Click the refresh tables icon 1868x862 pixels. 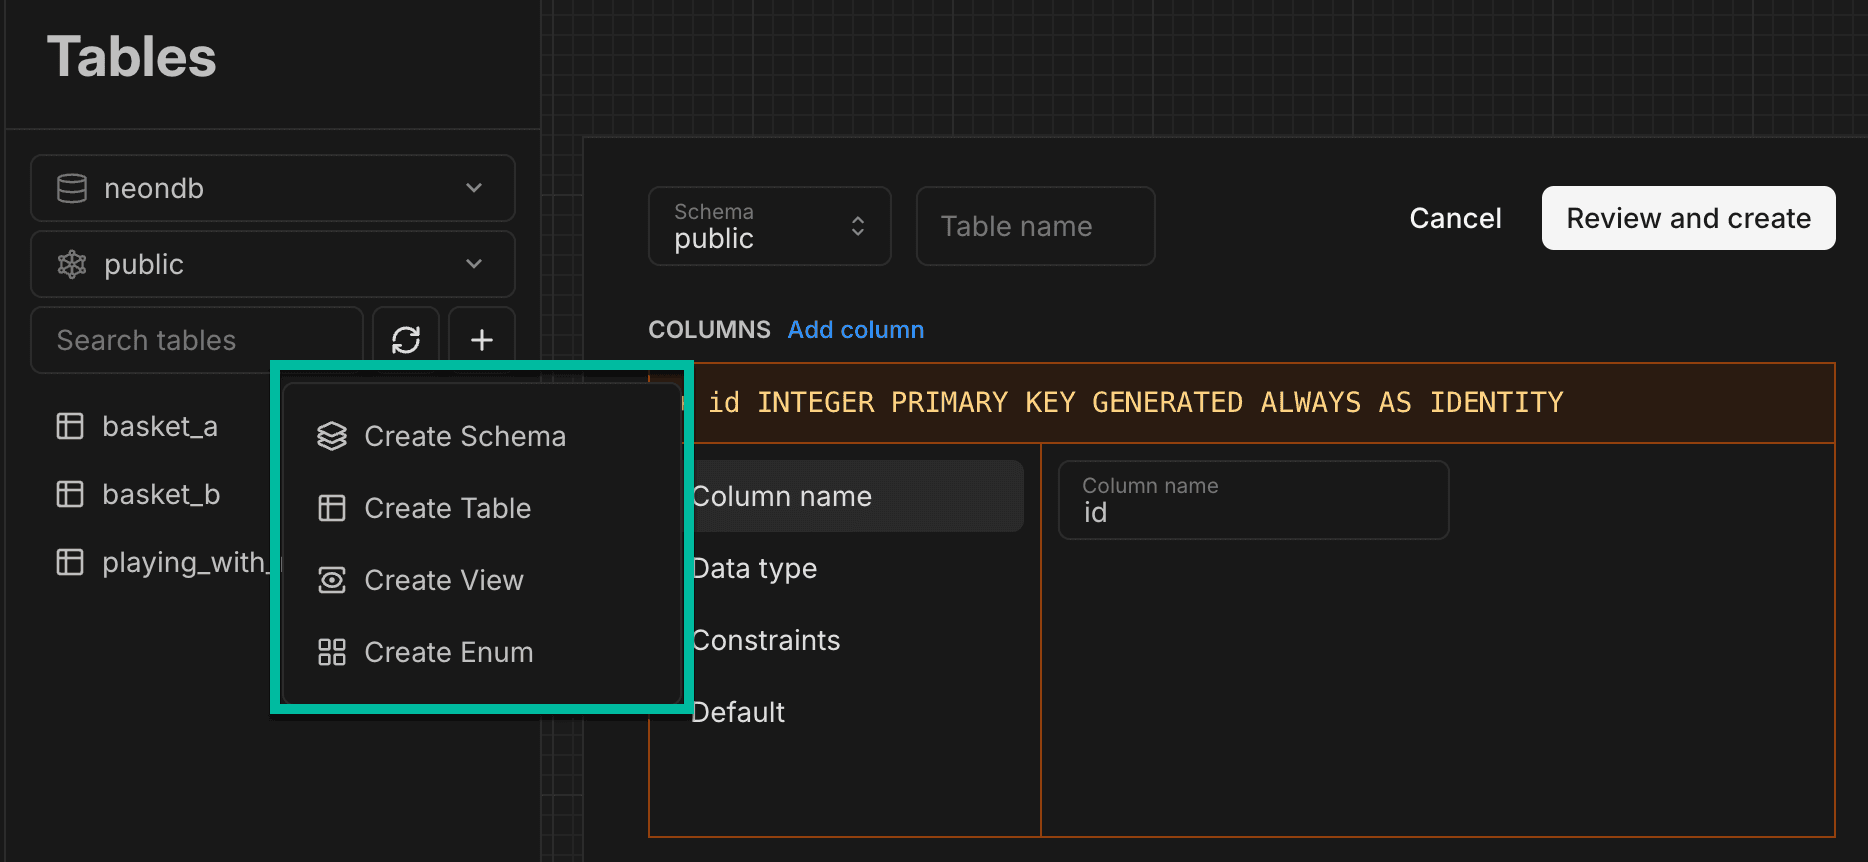point(405,340)
